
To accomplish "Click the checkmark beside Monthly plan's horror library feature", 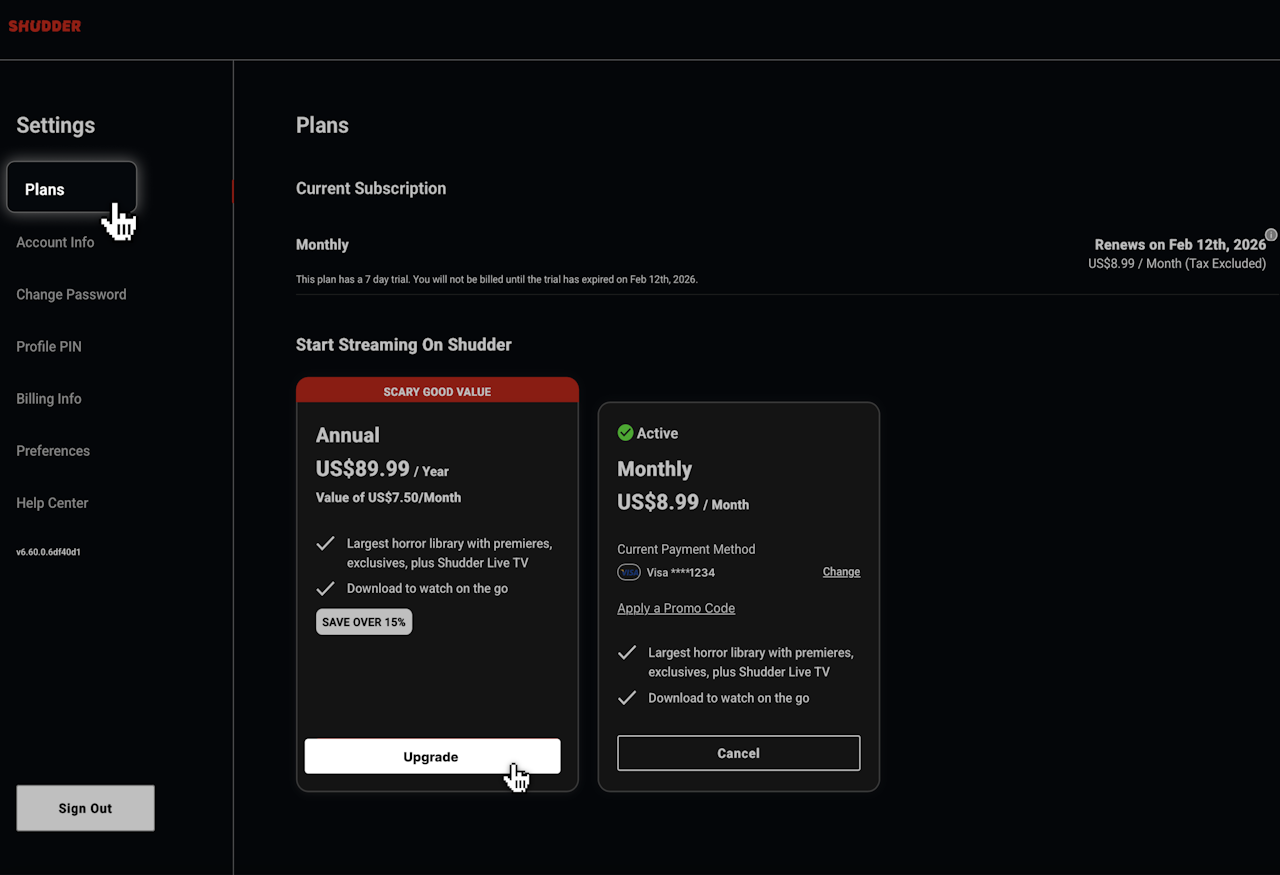I will [626, 652].
